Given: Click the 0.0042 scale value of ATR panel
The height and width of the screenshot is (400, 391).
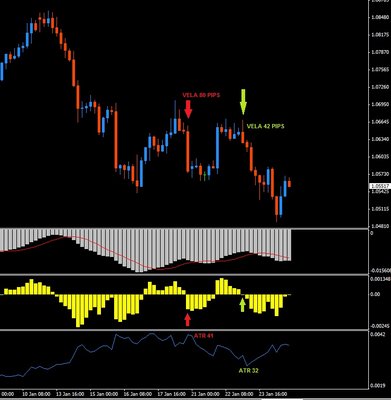Looking at the screenshot, I should click(x=377, y=334).
